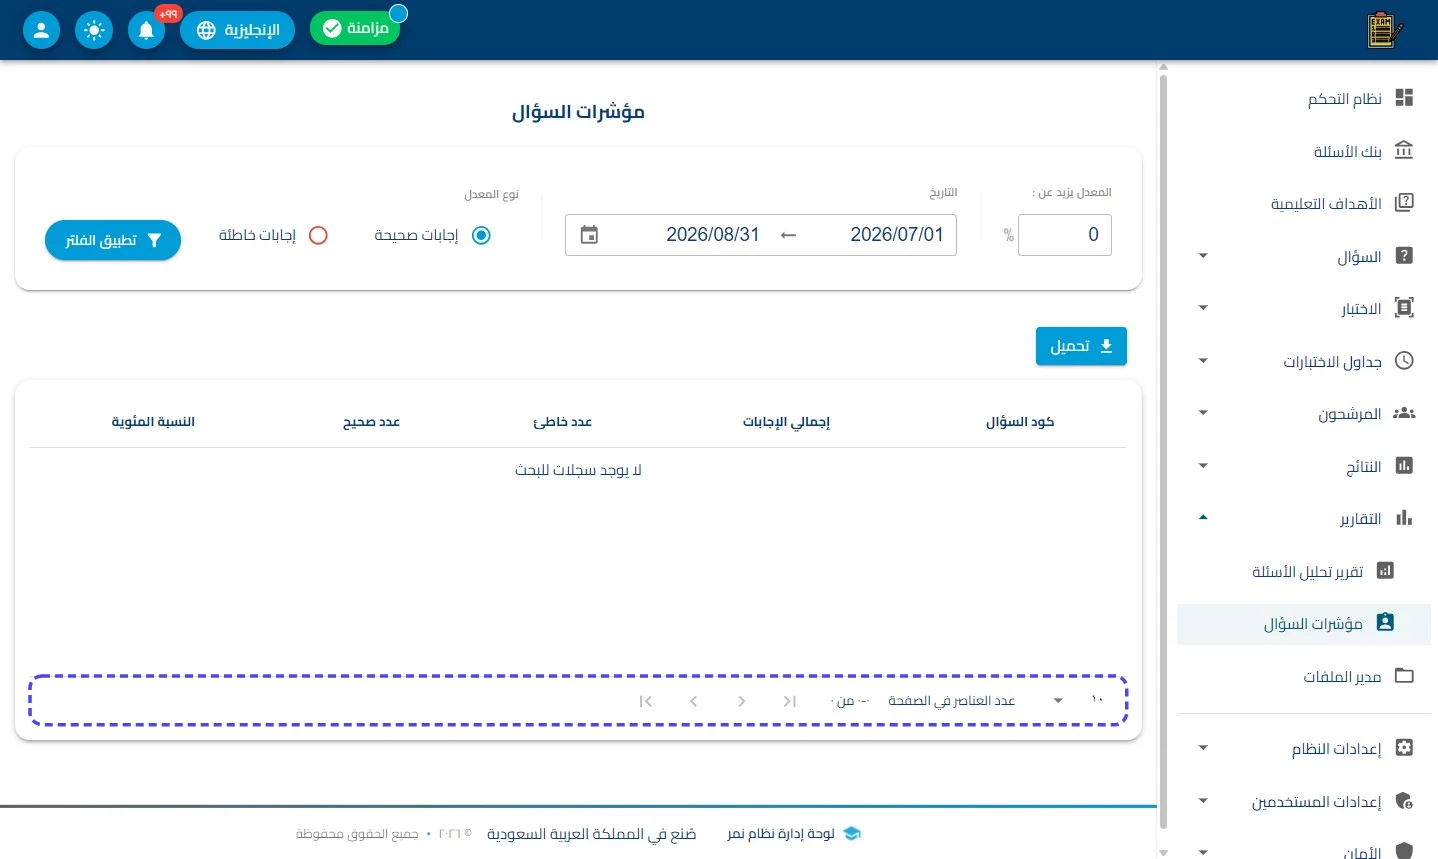Click the clock icon beside جداول الاختبارات

point(1404,361)
